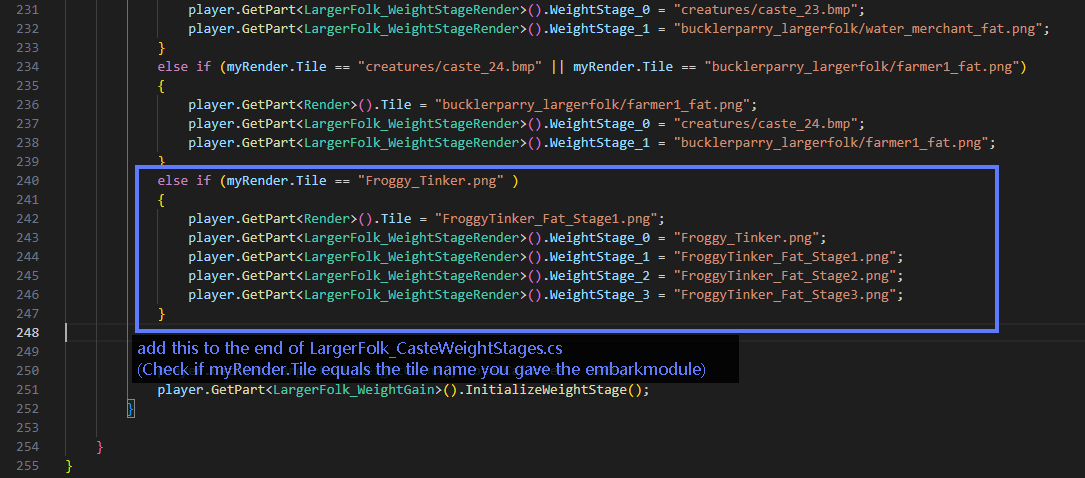This screenshot has height=478, width=1085.
Task: Click the opening brace on line 241
Action: 162,200
